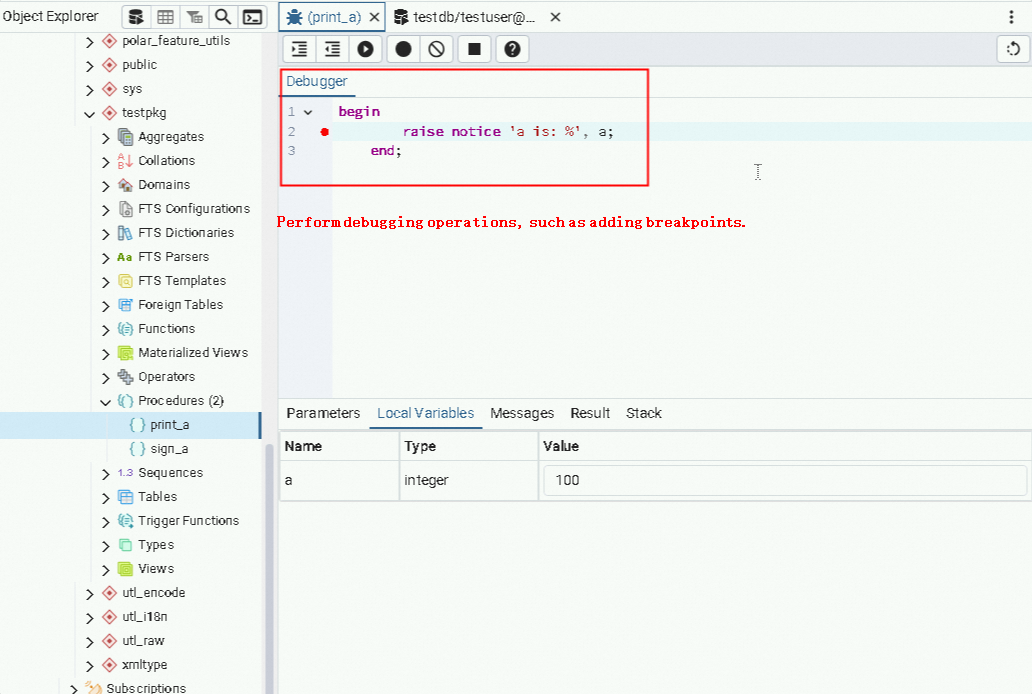
Task: Open the Parameters tab
Action: (323, 414)
